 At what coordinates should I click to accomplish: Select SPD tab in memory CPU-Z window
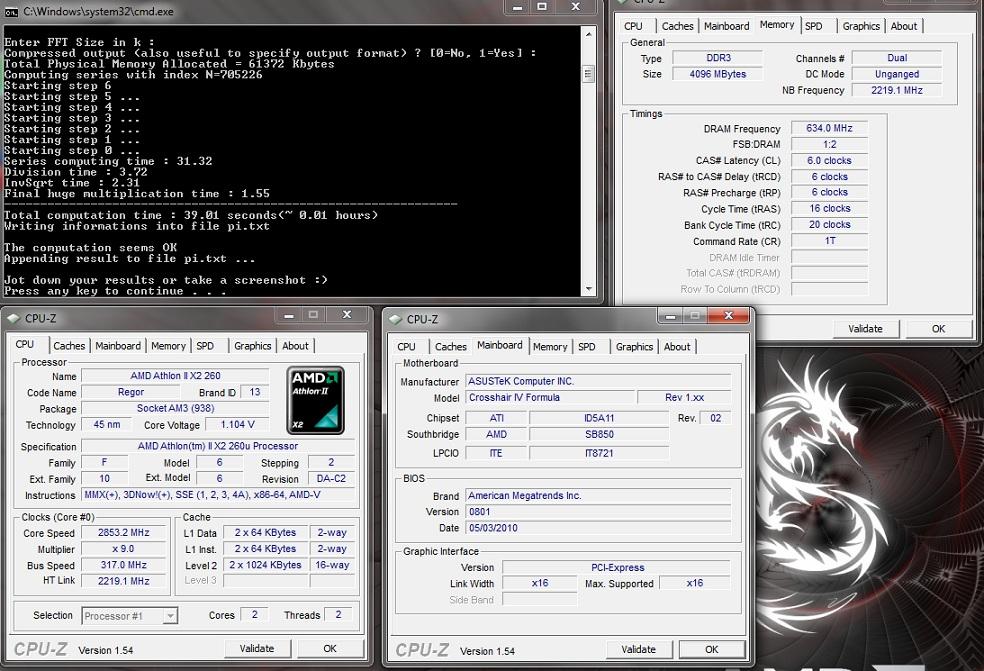[x=813, y=26]
